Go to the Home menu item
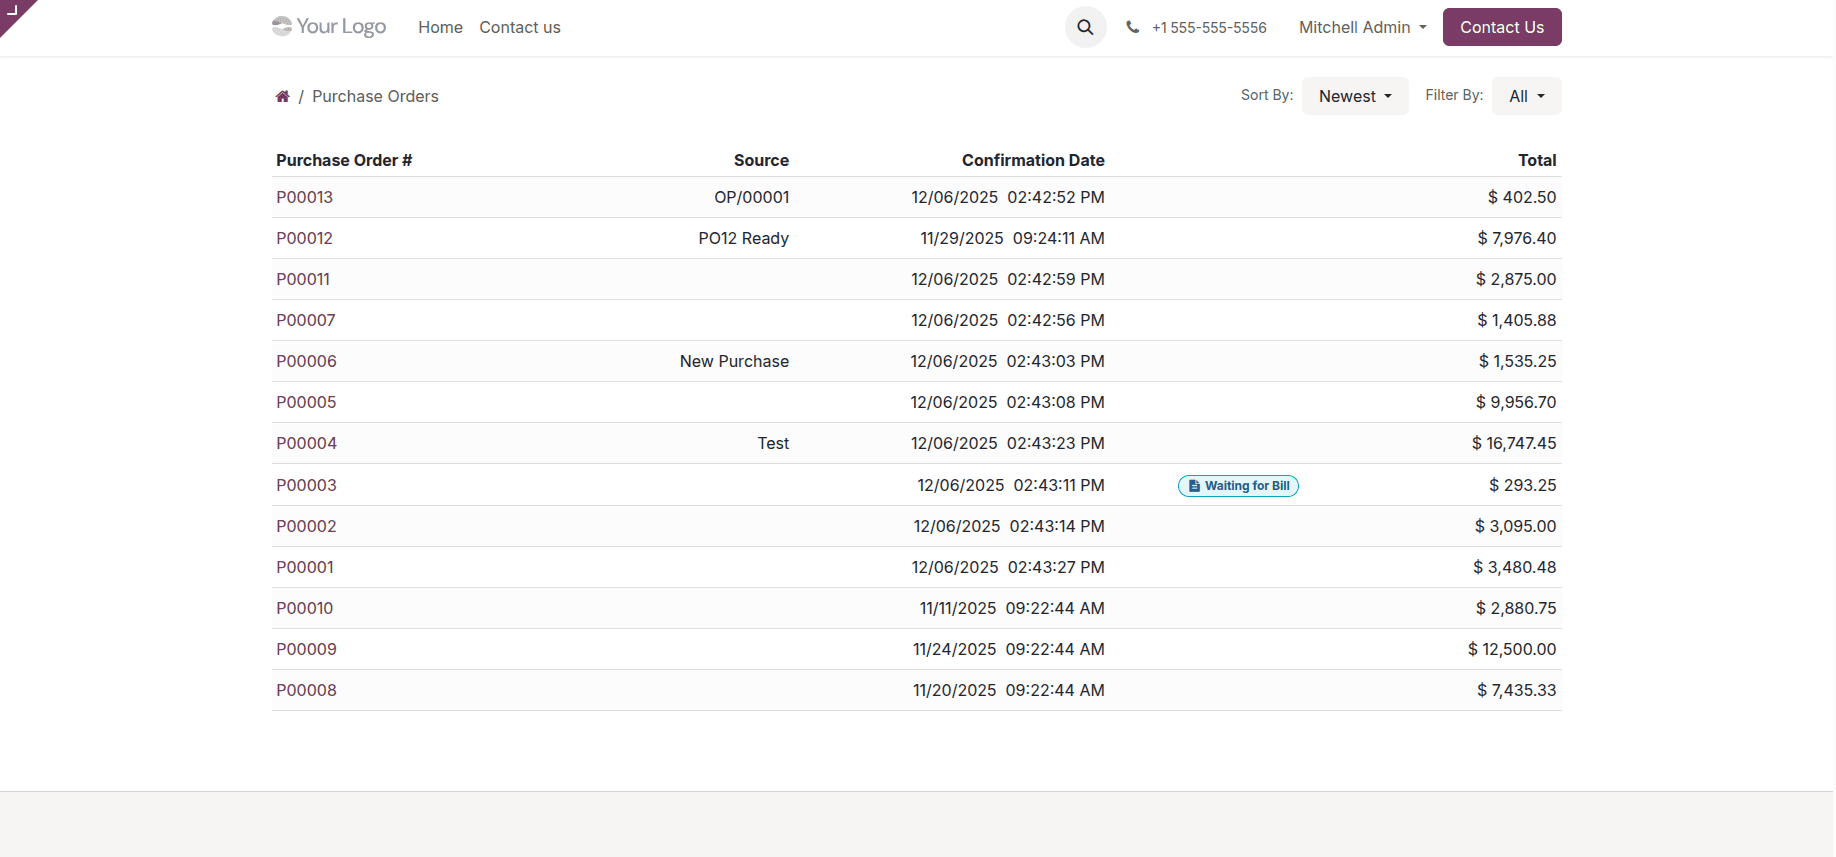The width and height of the screenshot is (1836, 857). 440,27
